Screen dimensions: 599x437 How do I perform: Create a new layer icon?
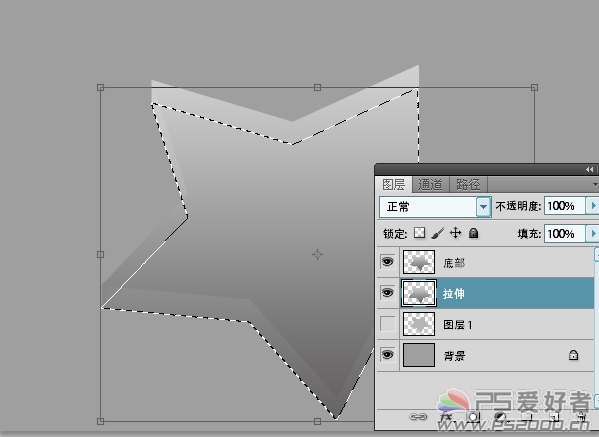[x=554, y=417]
